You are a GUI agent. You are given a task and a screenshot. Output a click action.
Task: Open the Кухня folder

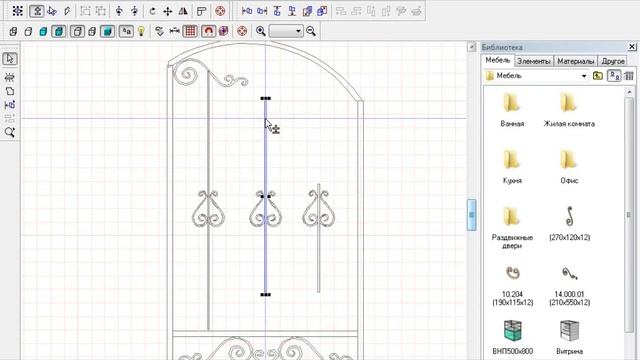[x=512, y=167]
